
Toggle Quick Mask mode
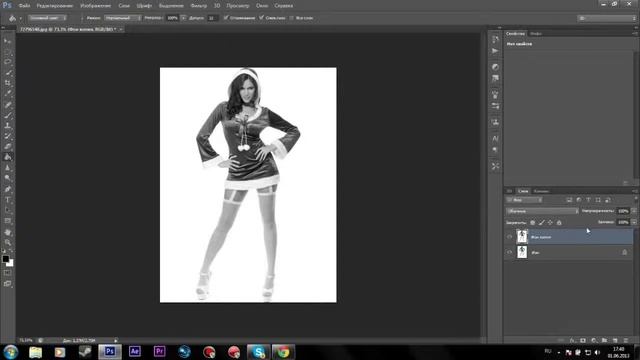point(7,273)
